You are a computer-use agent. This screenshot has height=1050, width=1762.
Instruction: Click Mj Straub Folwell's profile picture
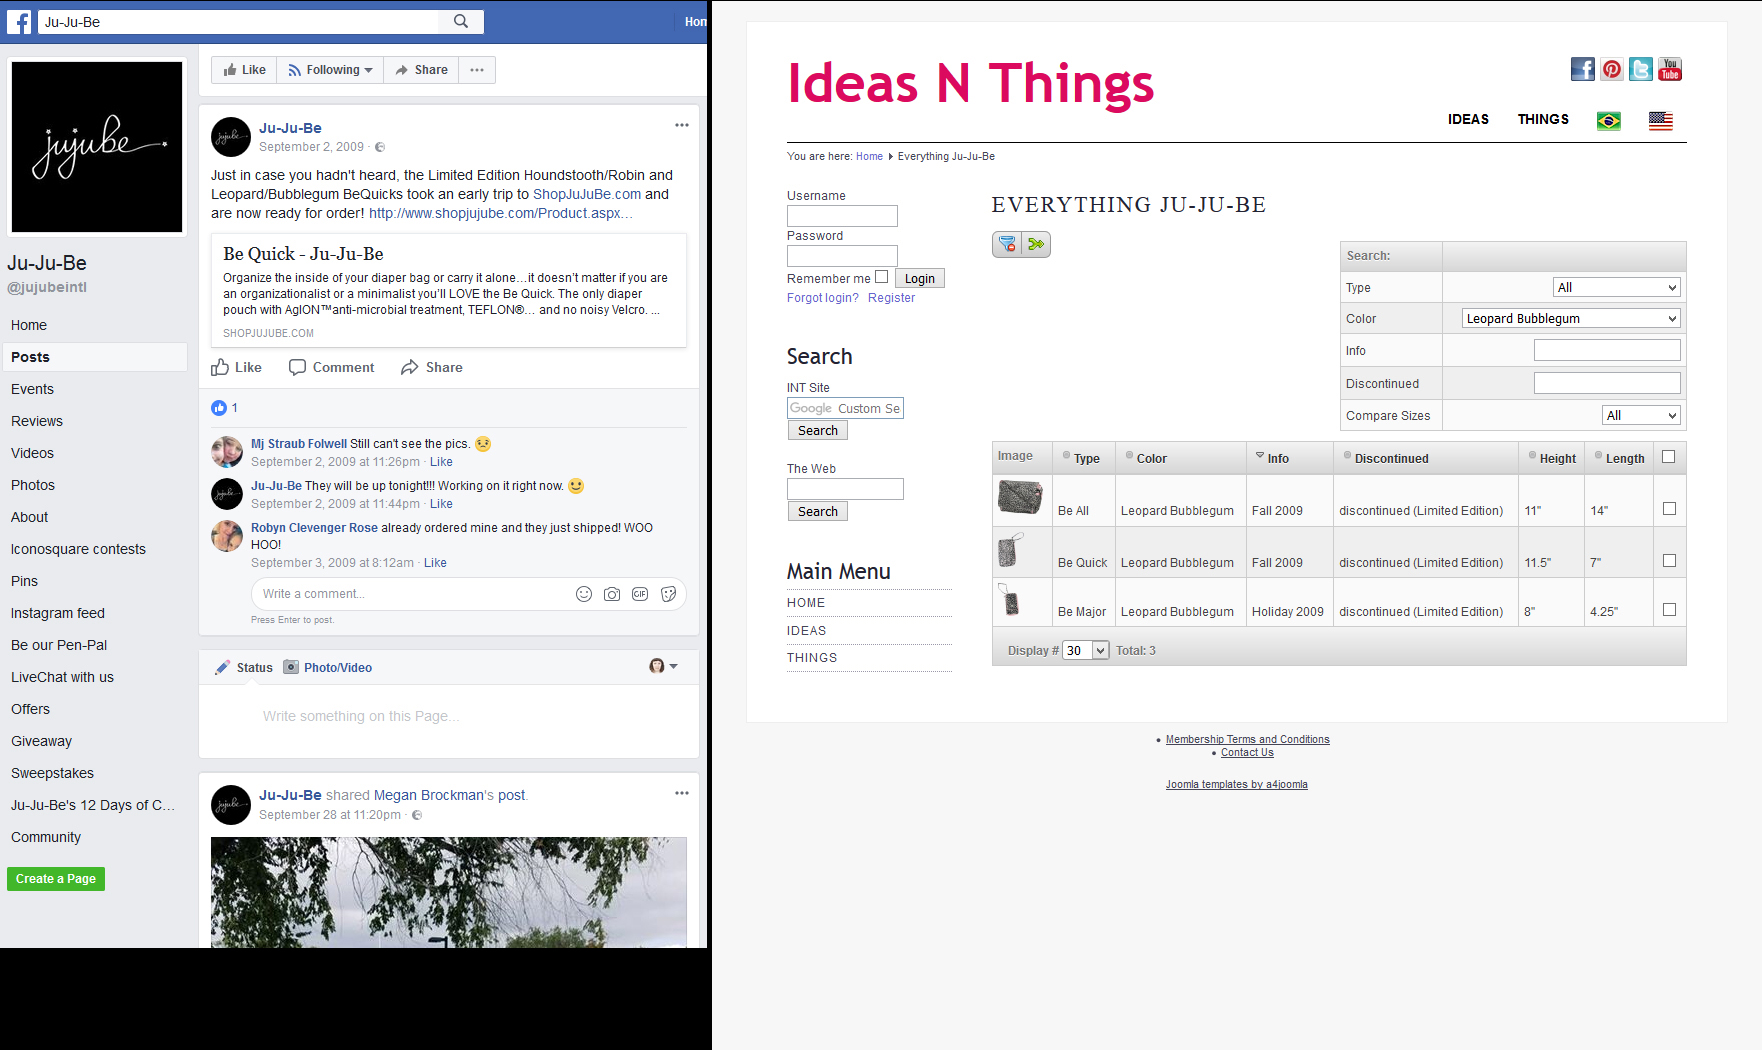tap(227, 452)
